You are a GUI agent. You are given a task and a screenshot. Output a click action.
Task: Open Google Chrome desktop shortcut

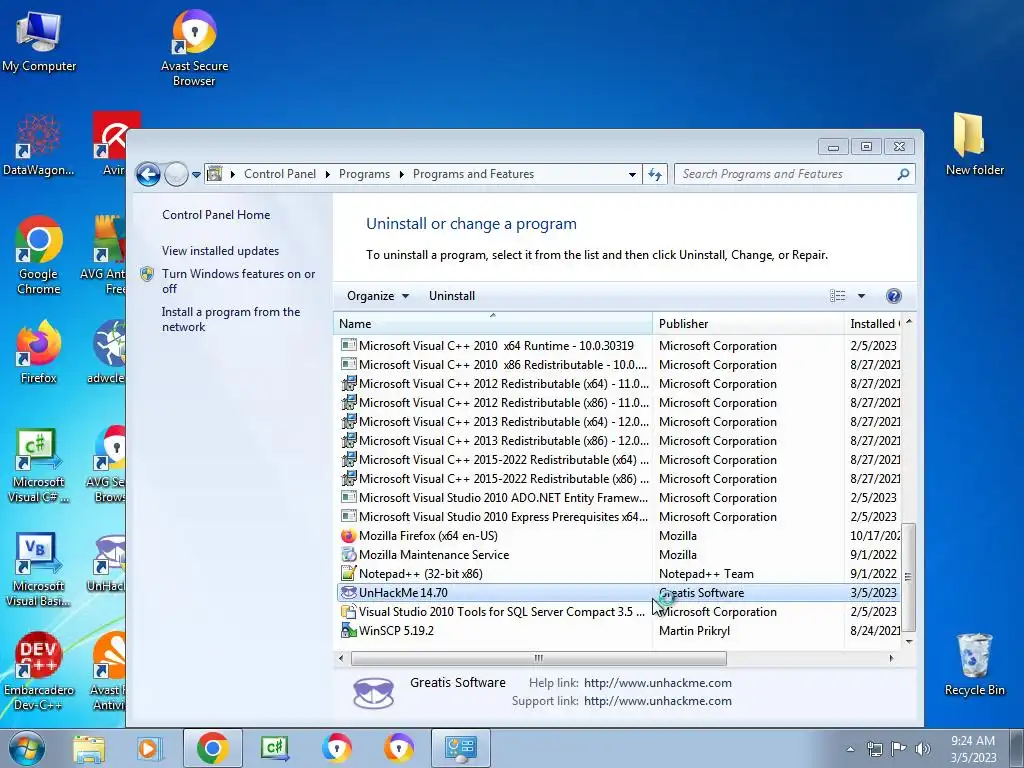tap(39, 255)
